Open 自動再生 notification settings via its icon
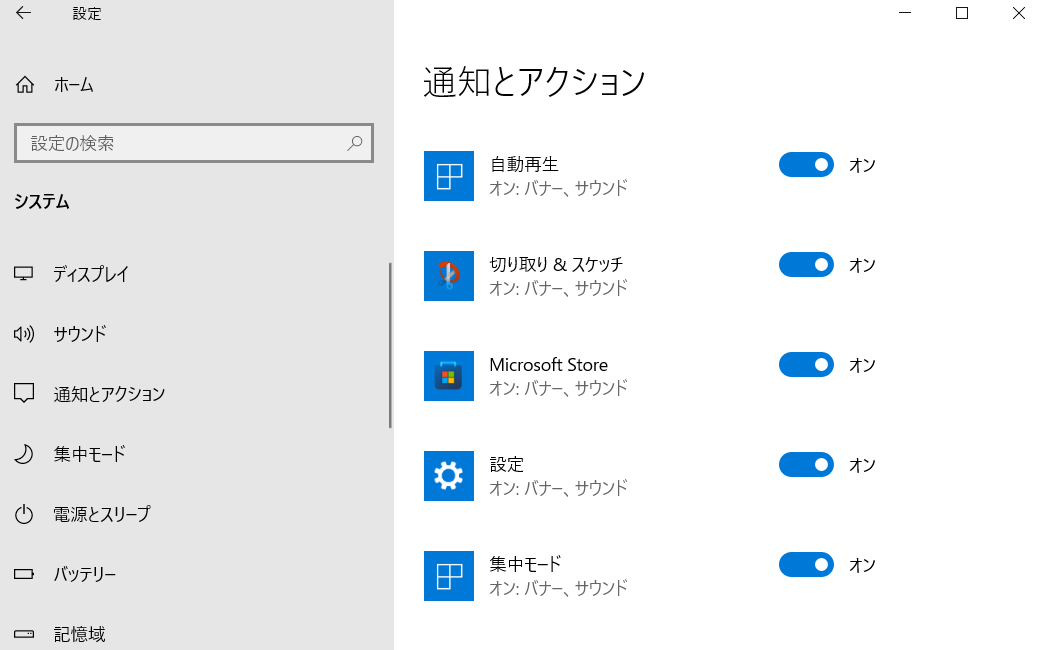Viewport: 1046px width, 650px height. [448, 176]
